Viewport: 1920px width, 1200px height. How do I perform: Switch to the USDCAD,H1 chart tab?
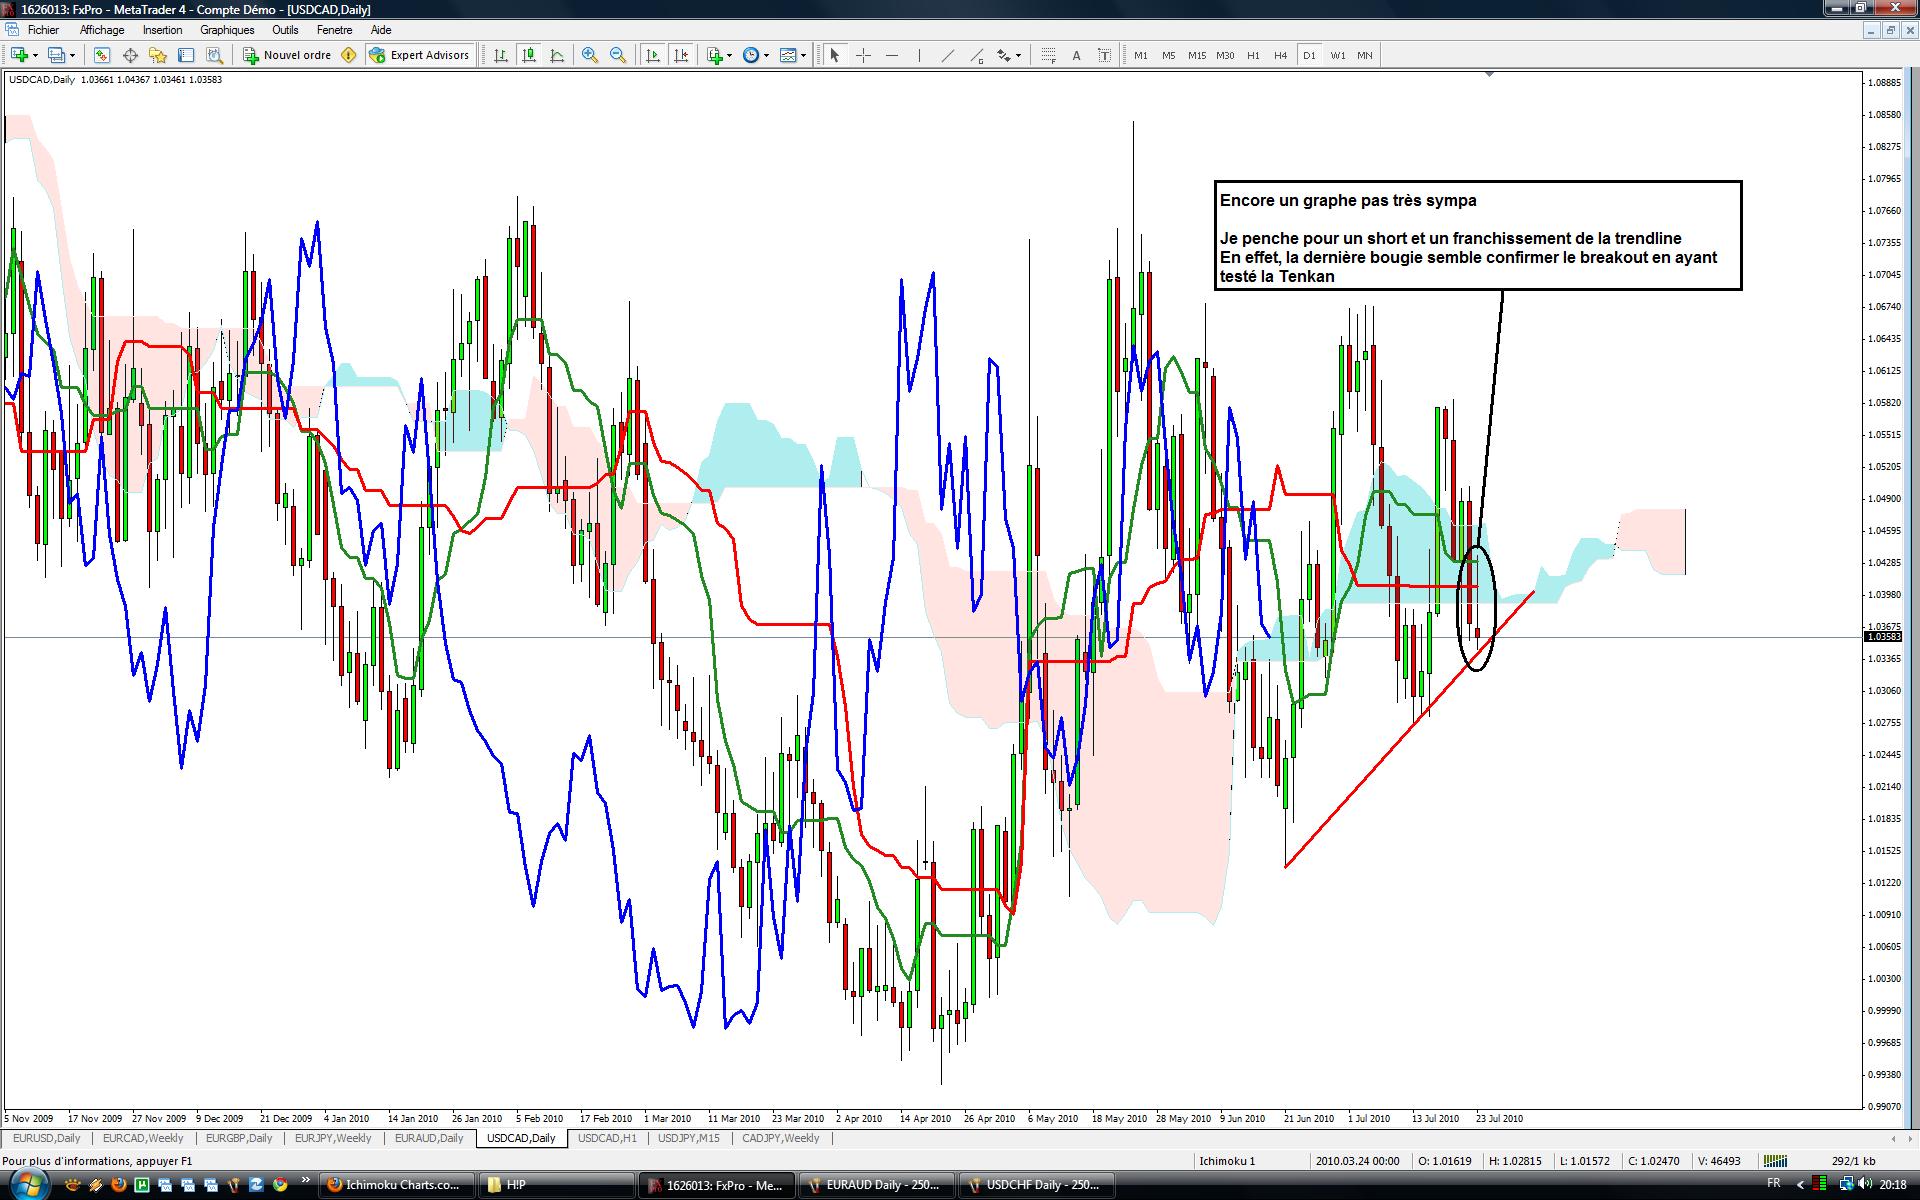pos(607,1138)
